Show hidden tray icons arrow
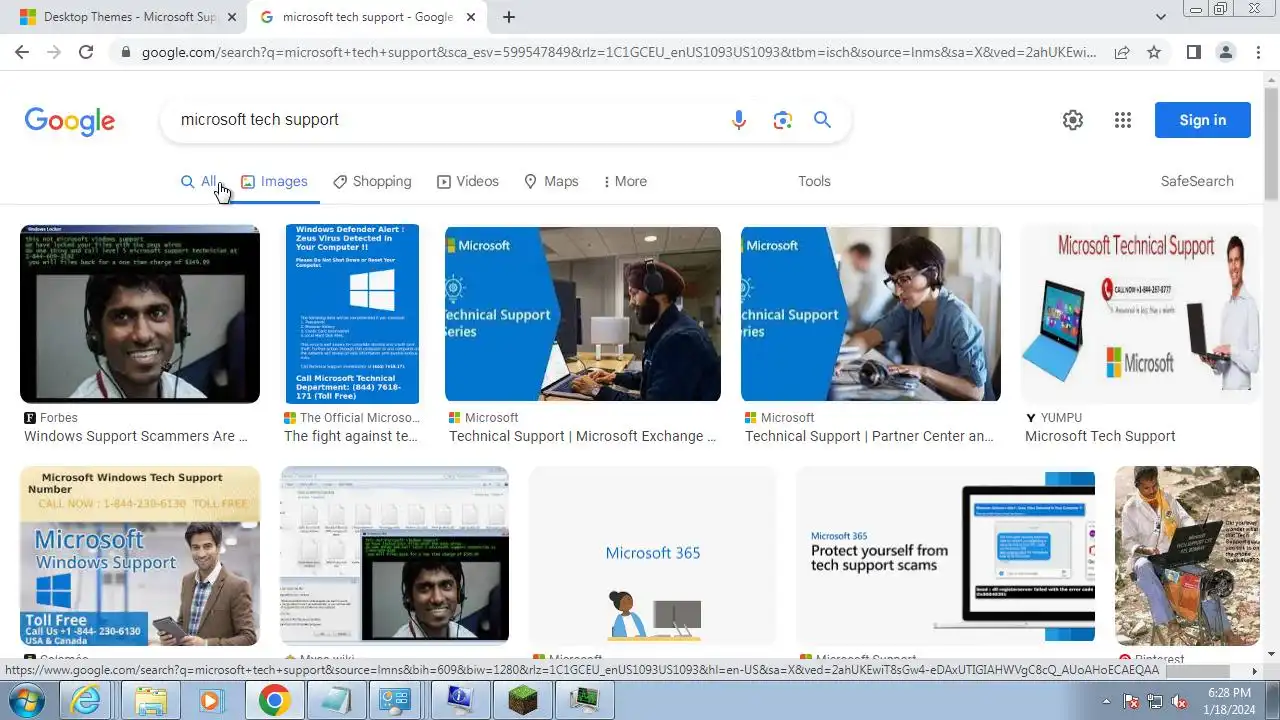 point(1107,701)
